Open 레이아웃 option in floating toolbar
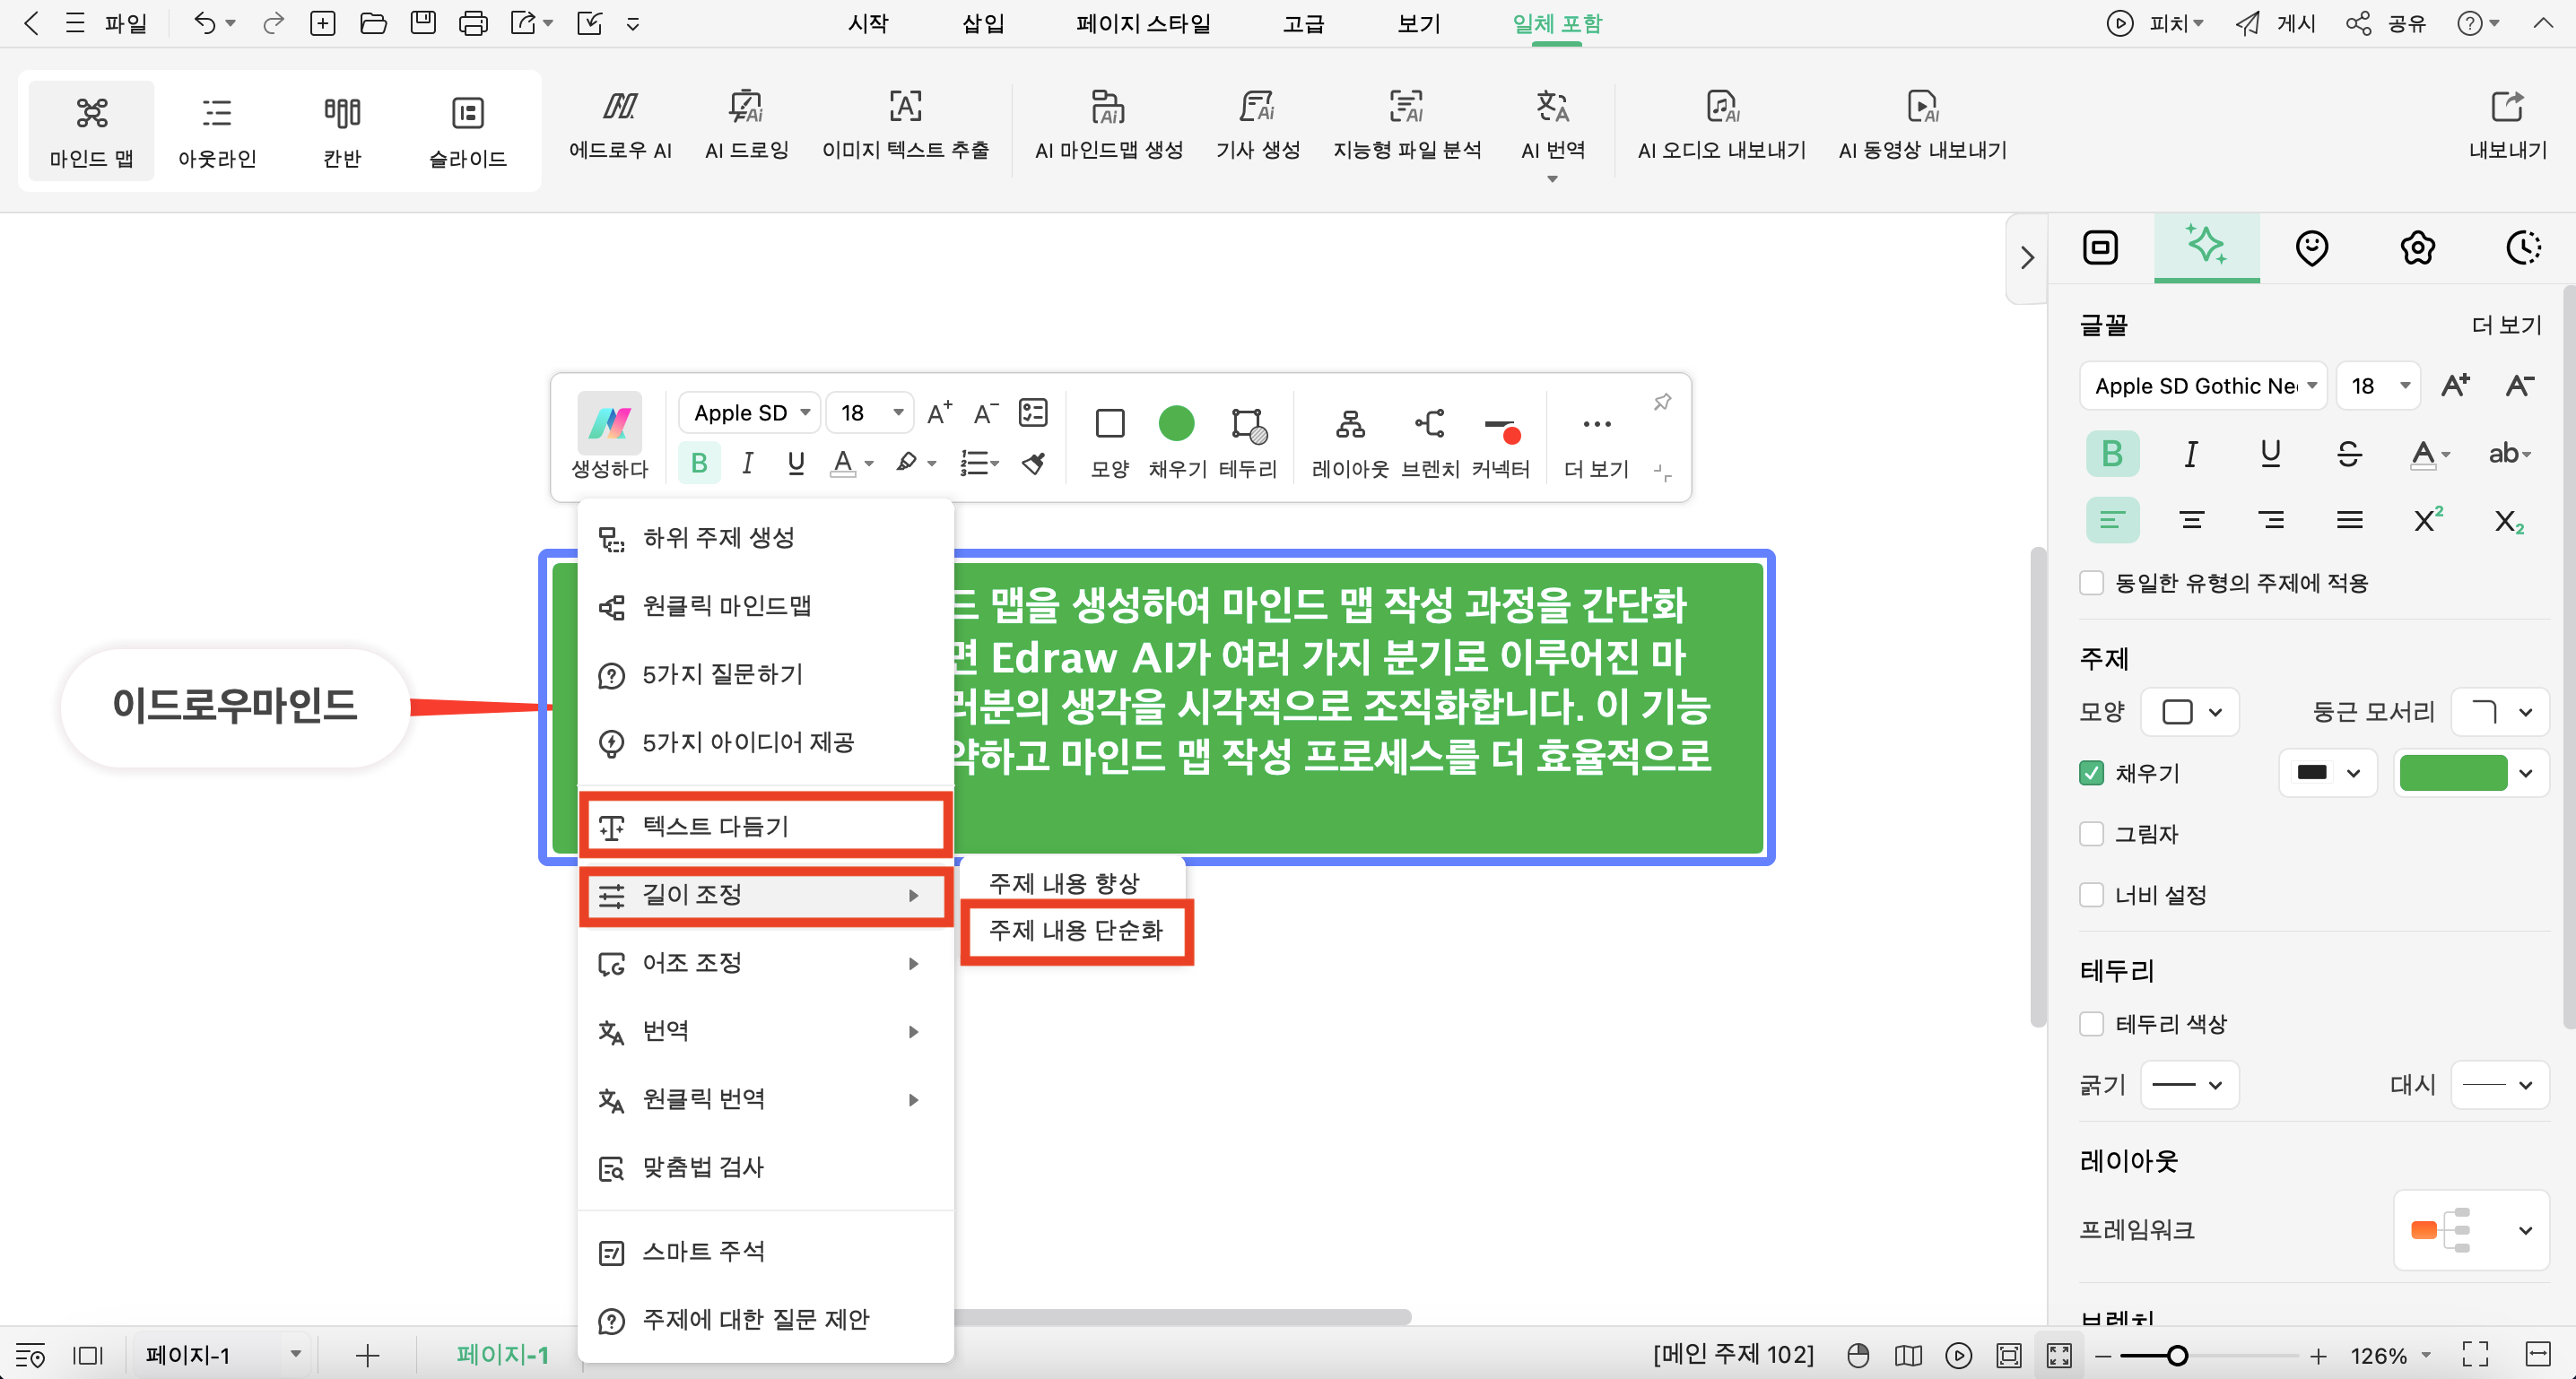This screenshot has width=2576, height=1379. click(x=1349, y=441)
